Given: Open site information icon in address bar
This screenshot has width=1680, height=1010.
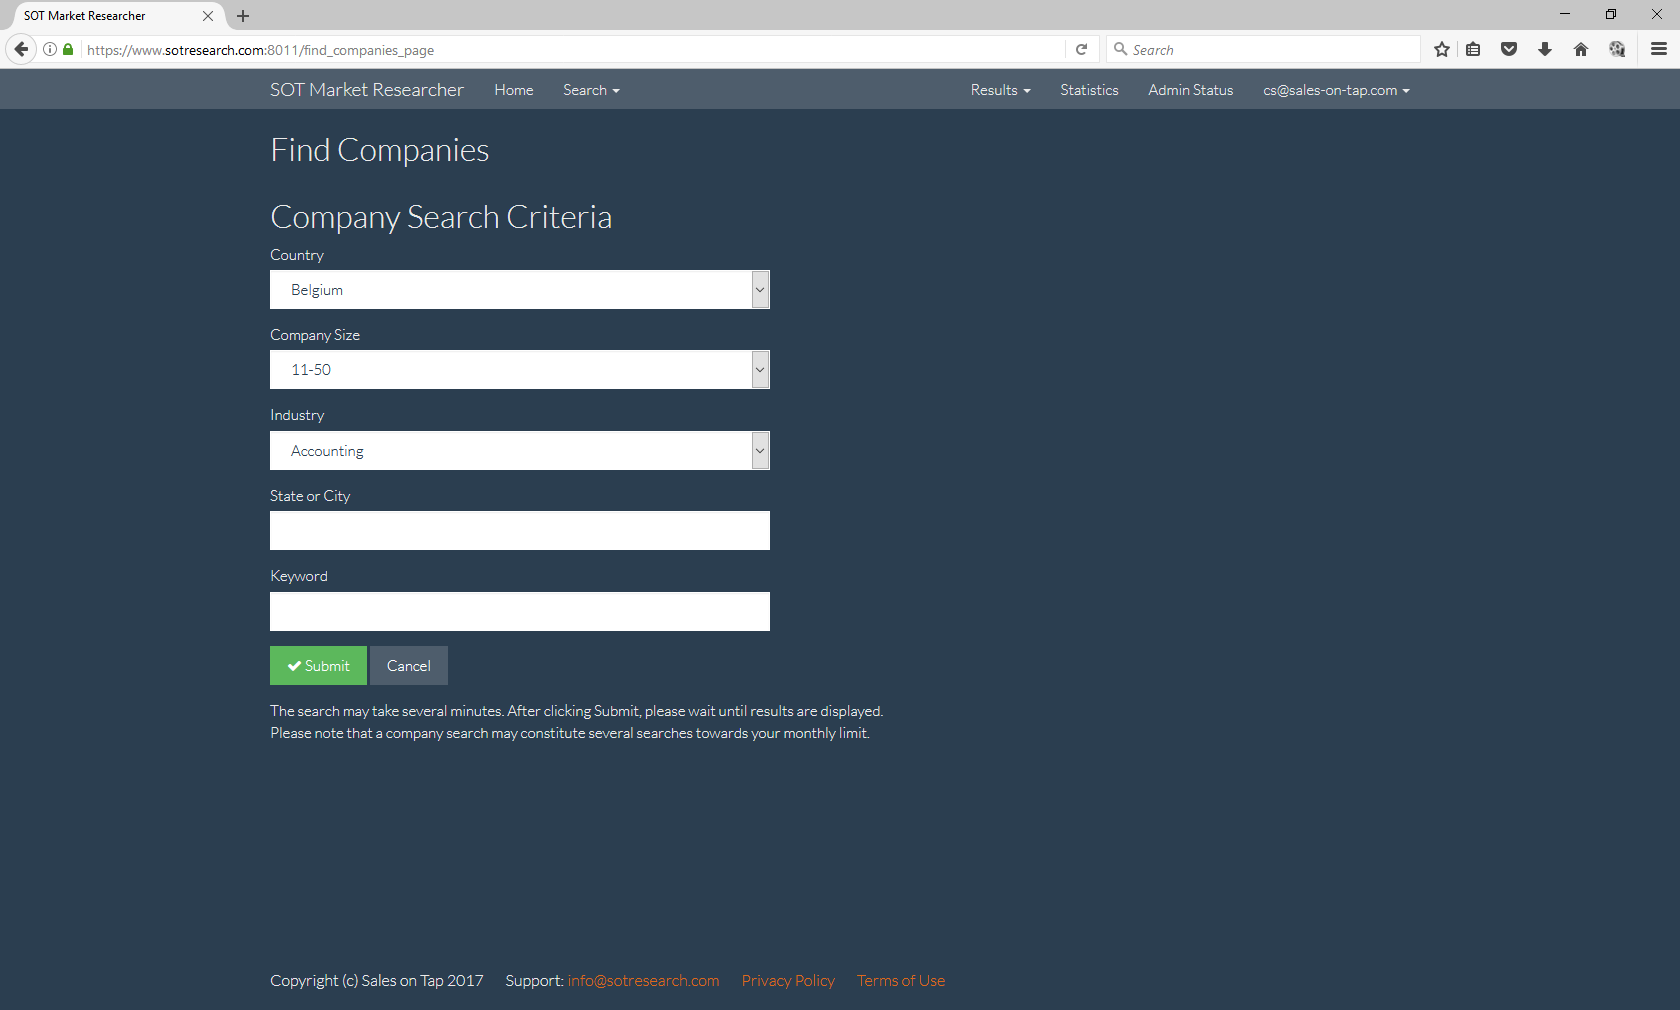Looking at the screenshot, I should [x=50, y=49].
